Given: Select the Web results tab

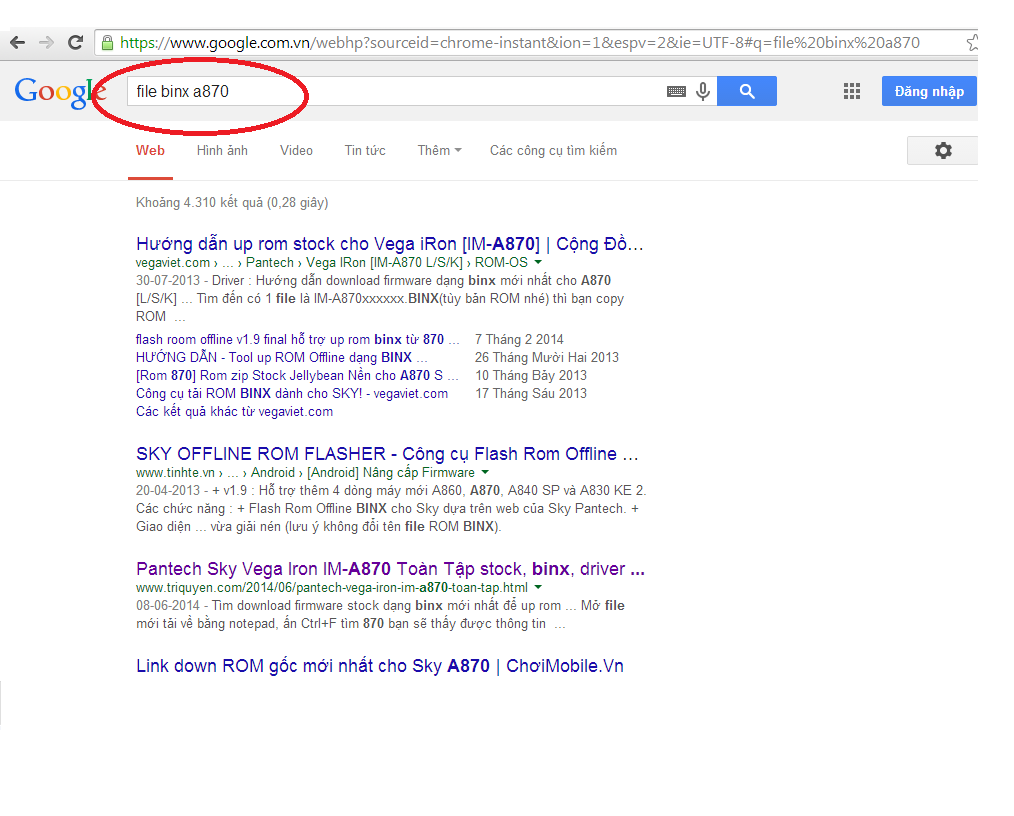Looking at the screenshot, I should click(x=150, y=151).
